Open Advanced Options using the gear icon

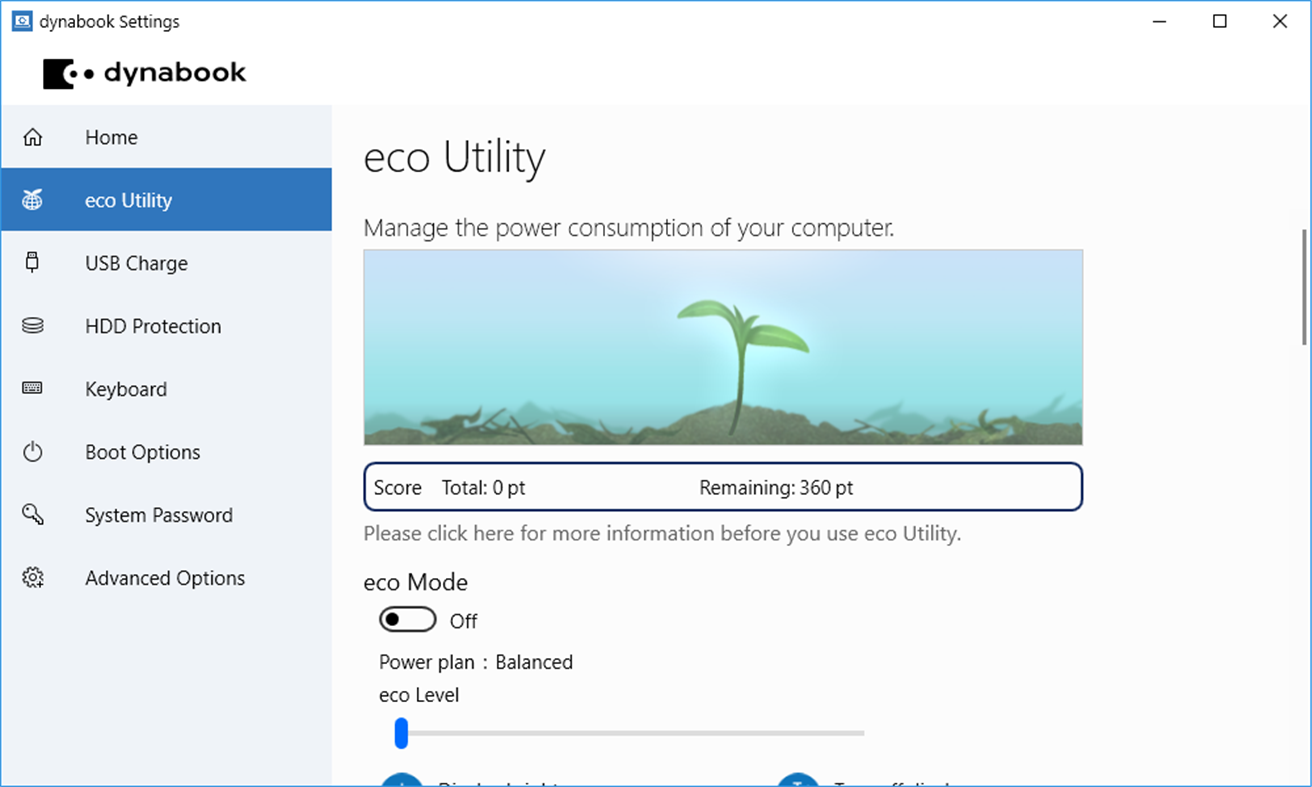click(x=33, y=577)
